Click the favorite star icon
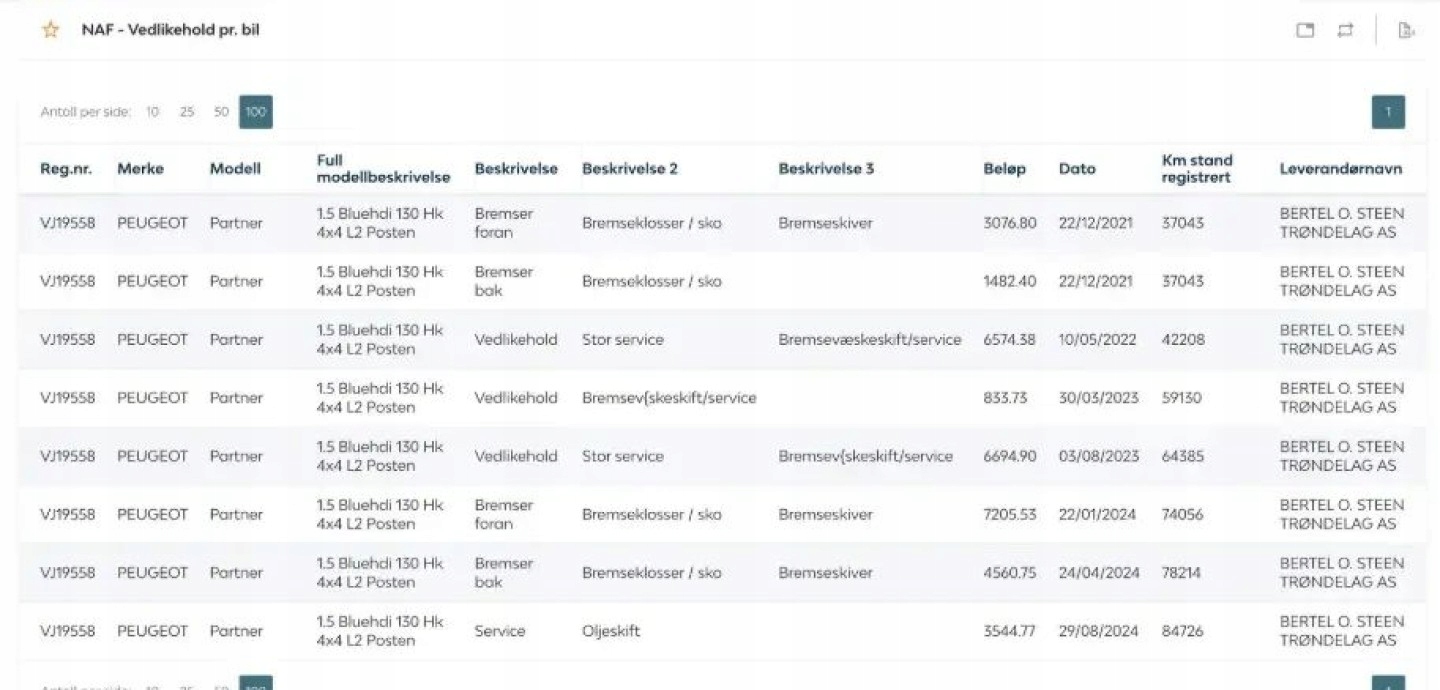This screenshot has height=690, width=1440. [x=50, y=30]
